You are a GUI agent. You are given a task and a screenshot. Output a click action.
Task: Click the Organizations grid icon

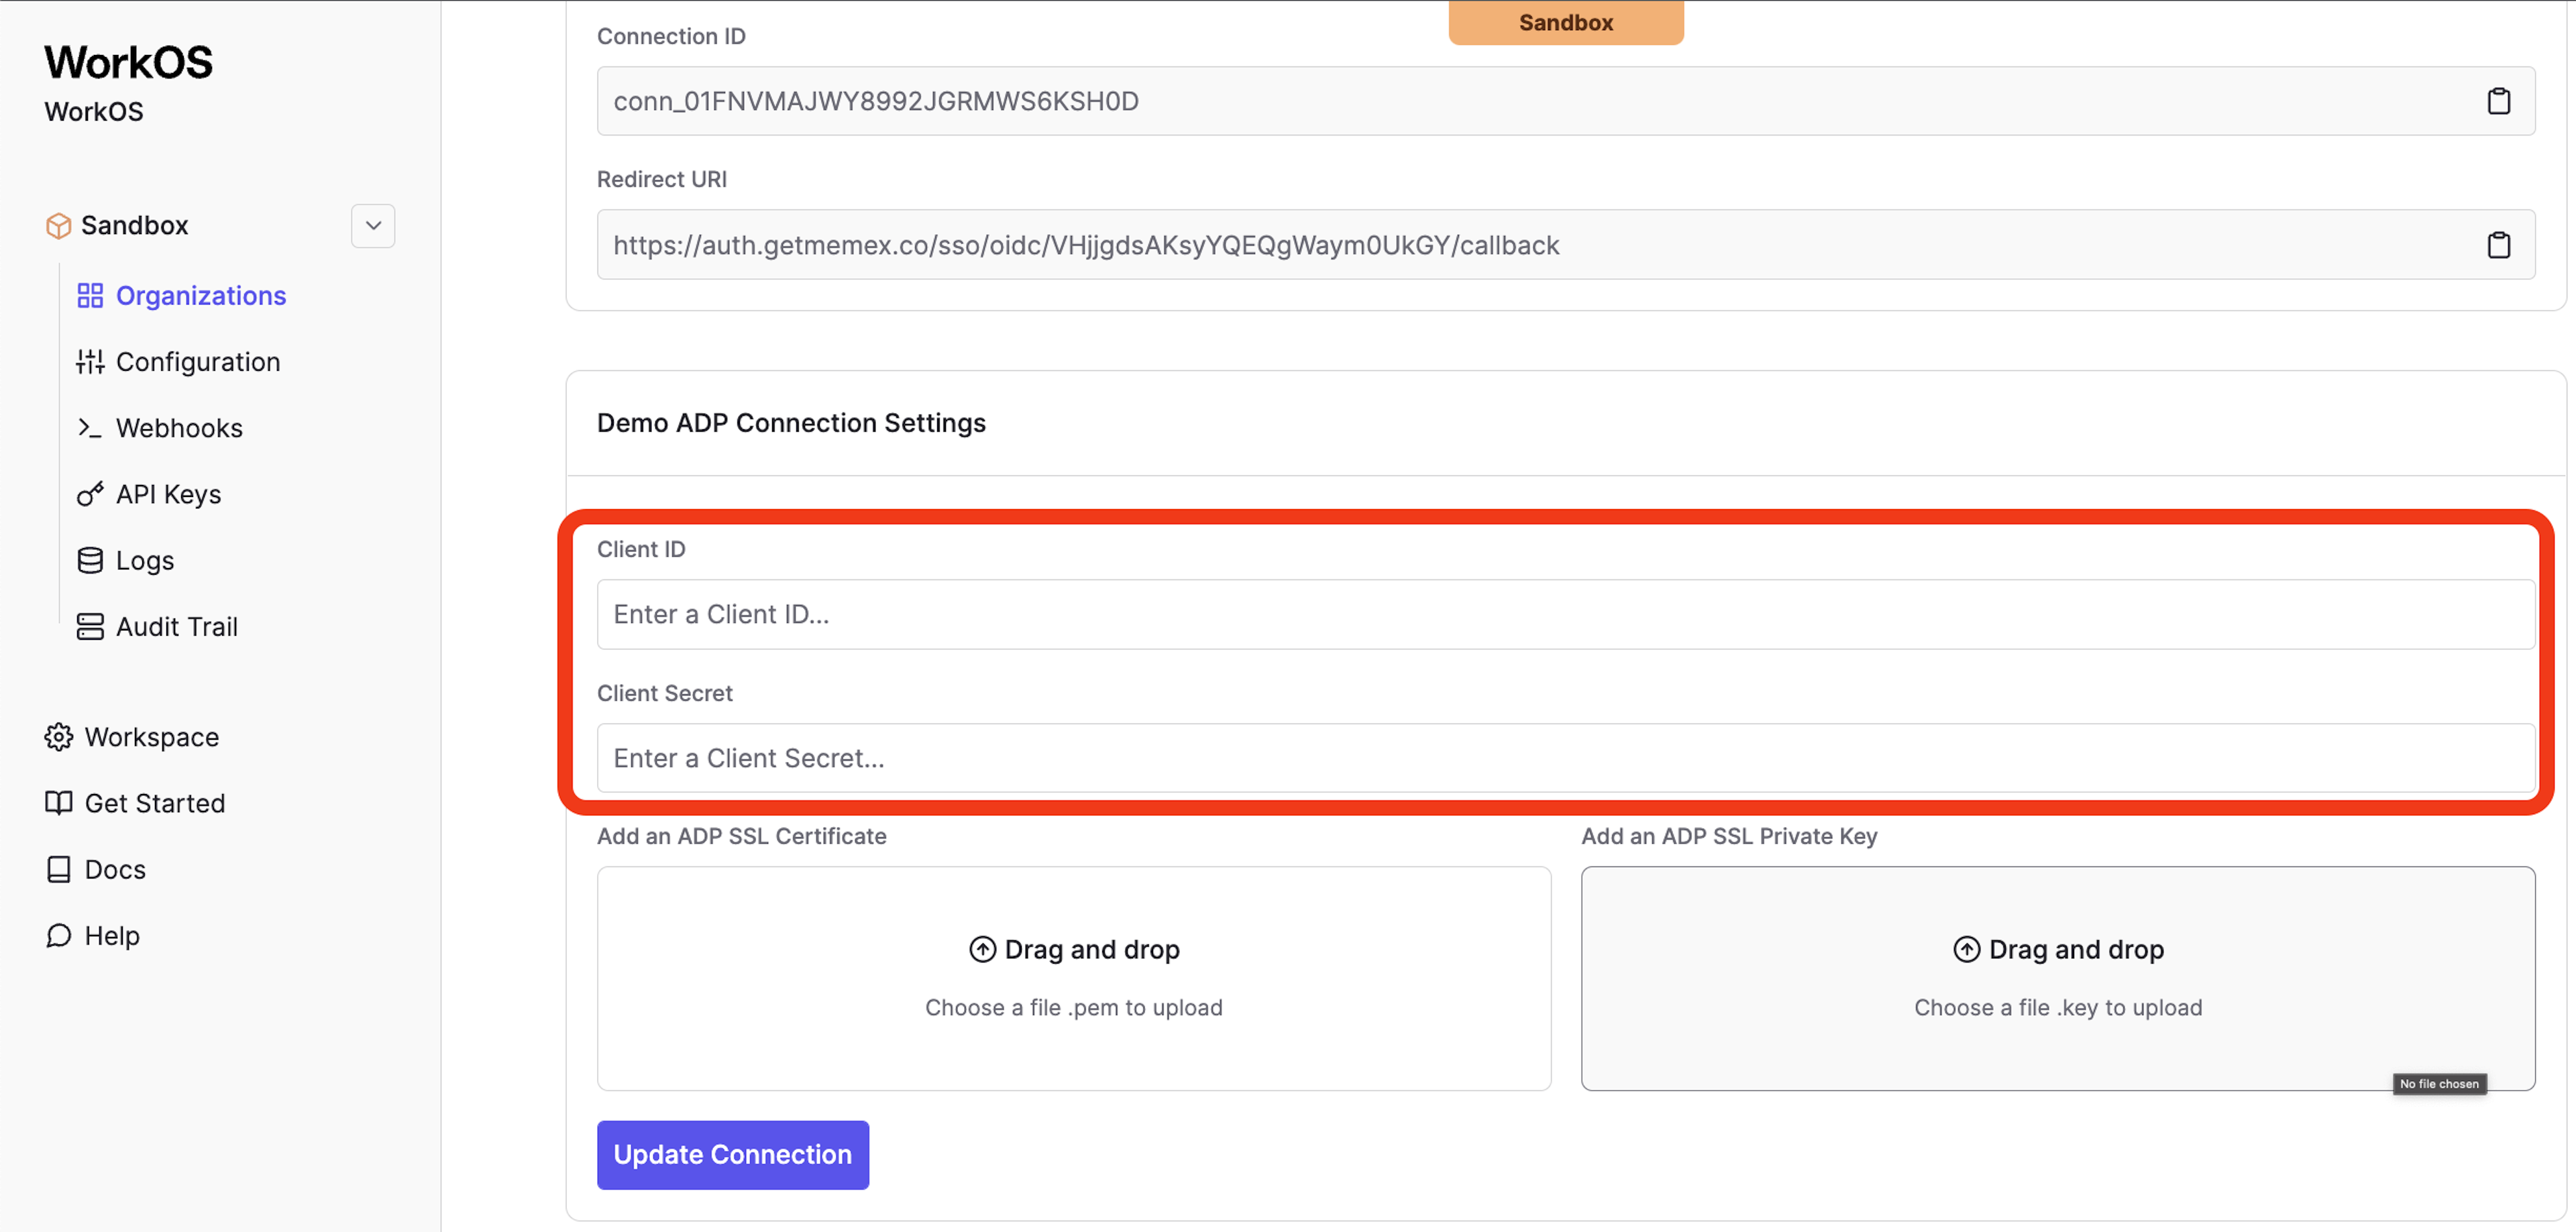pos(90,296)
